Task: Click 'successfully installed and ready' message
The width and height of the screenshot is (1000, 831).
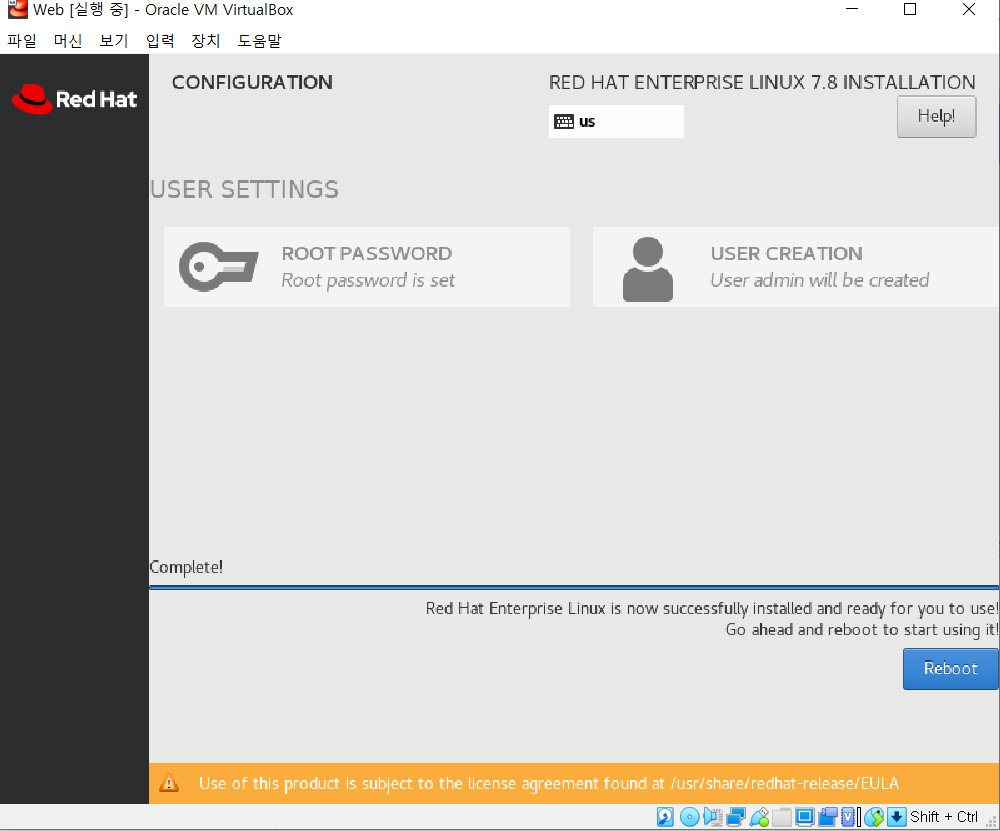Action: pos(712,608)
